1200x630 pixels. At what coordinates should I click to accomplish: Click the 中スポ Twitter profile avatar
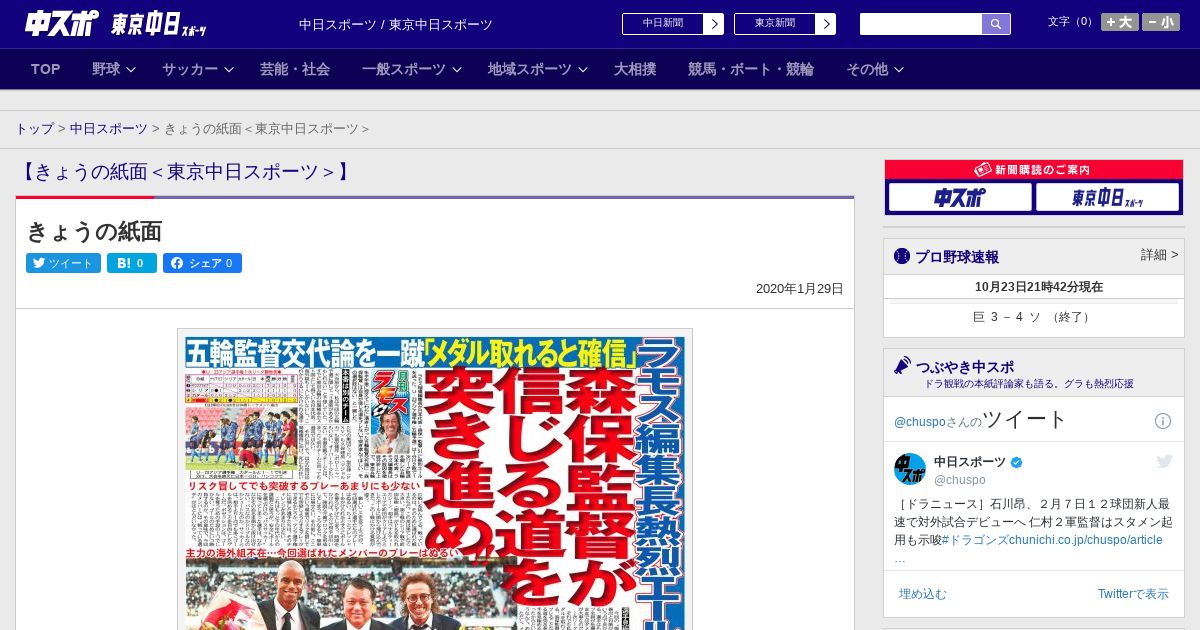pos(910,470)
